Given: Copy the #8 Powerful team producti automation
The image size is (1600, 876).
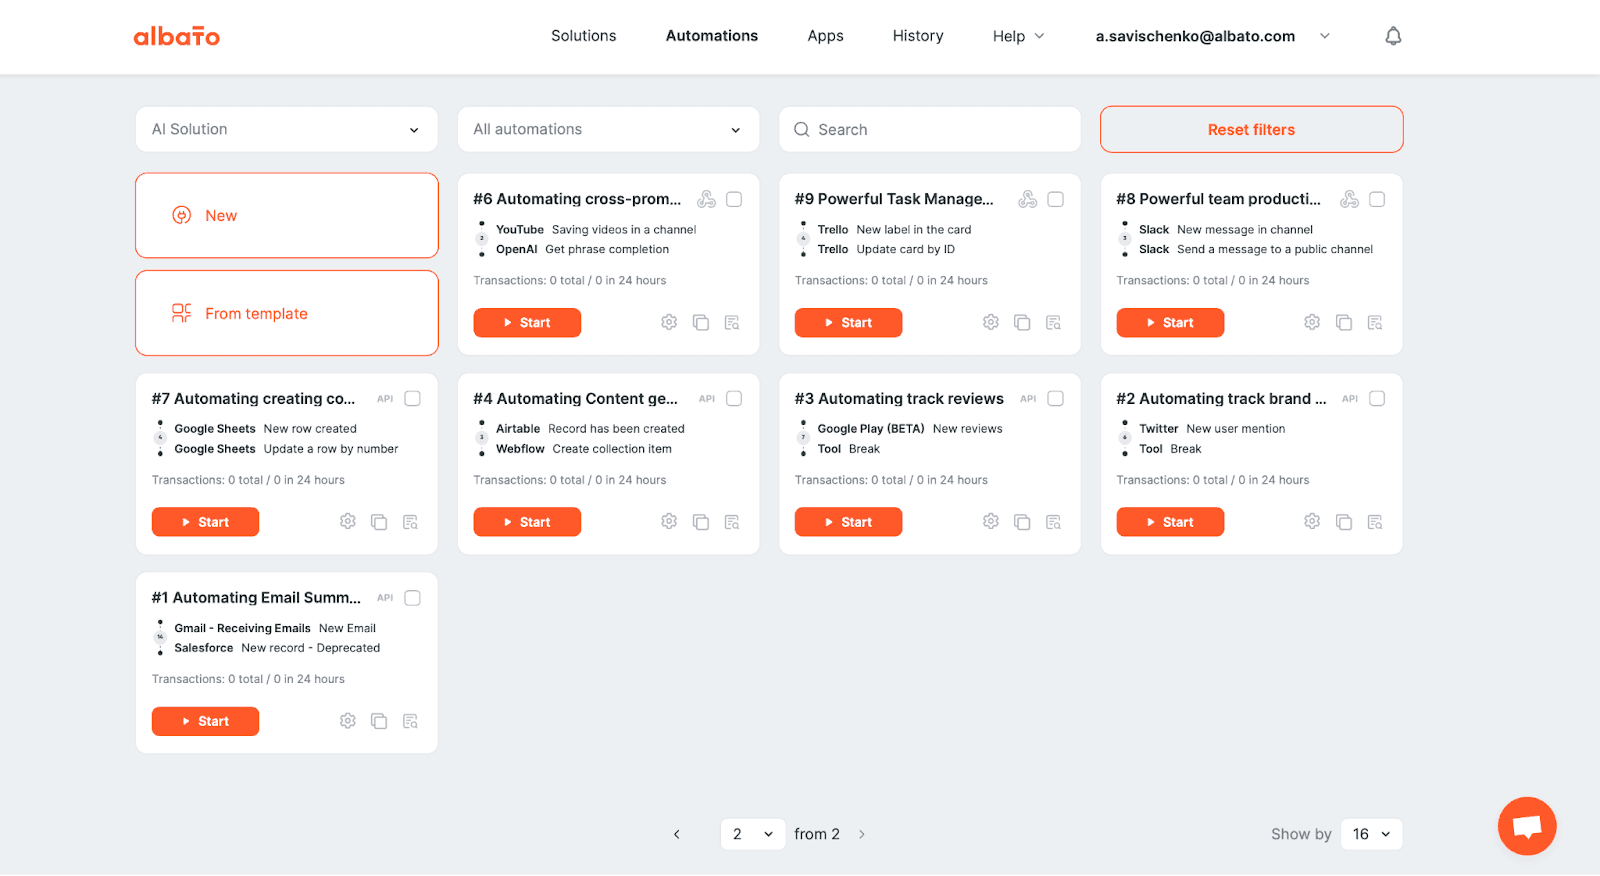Looking at the screenshot, I should (1344, 322).
